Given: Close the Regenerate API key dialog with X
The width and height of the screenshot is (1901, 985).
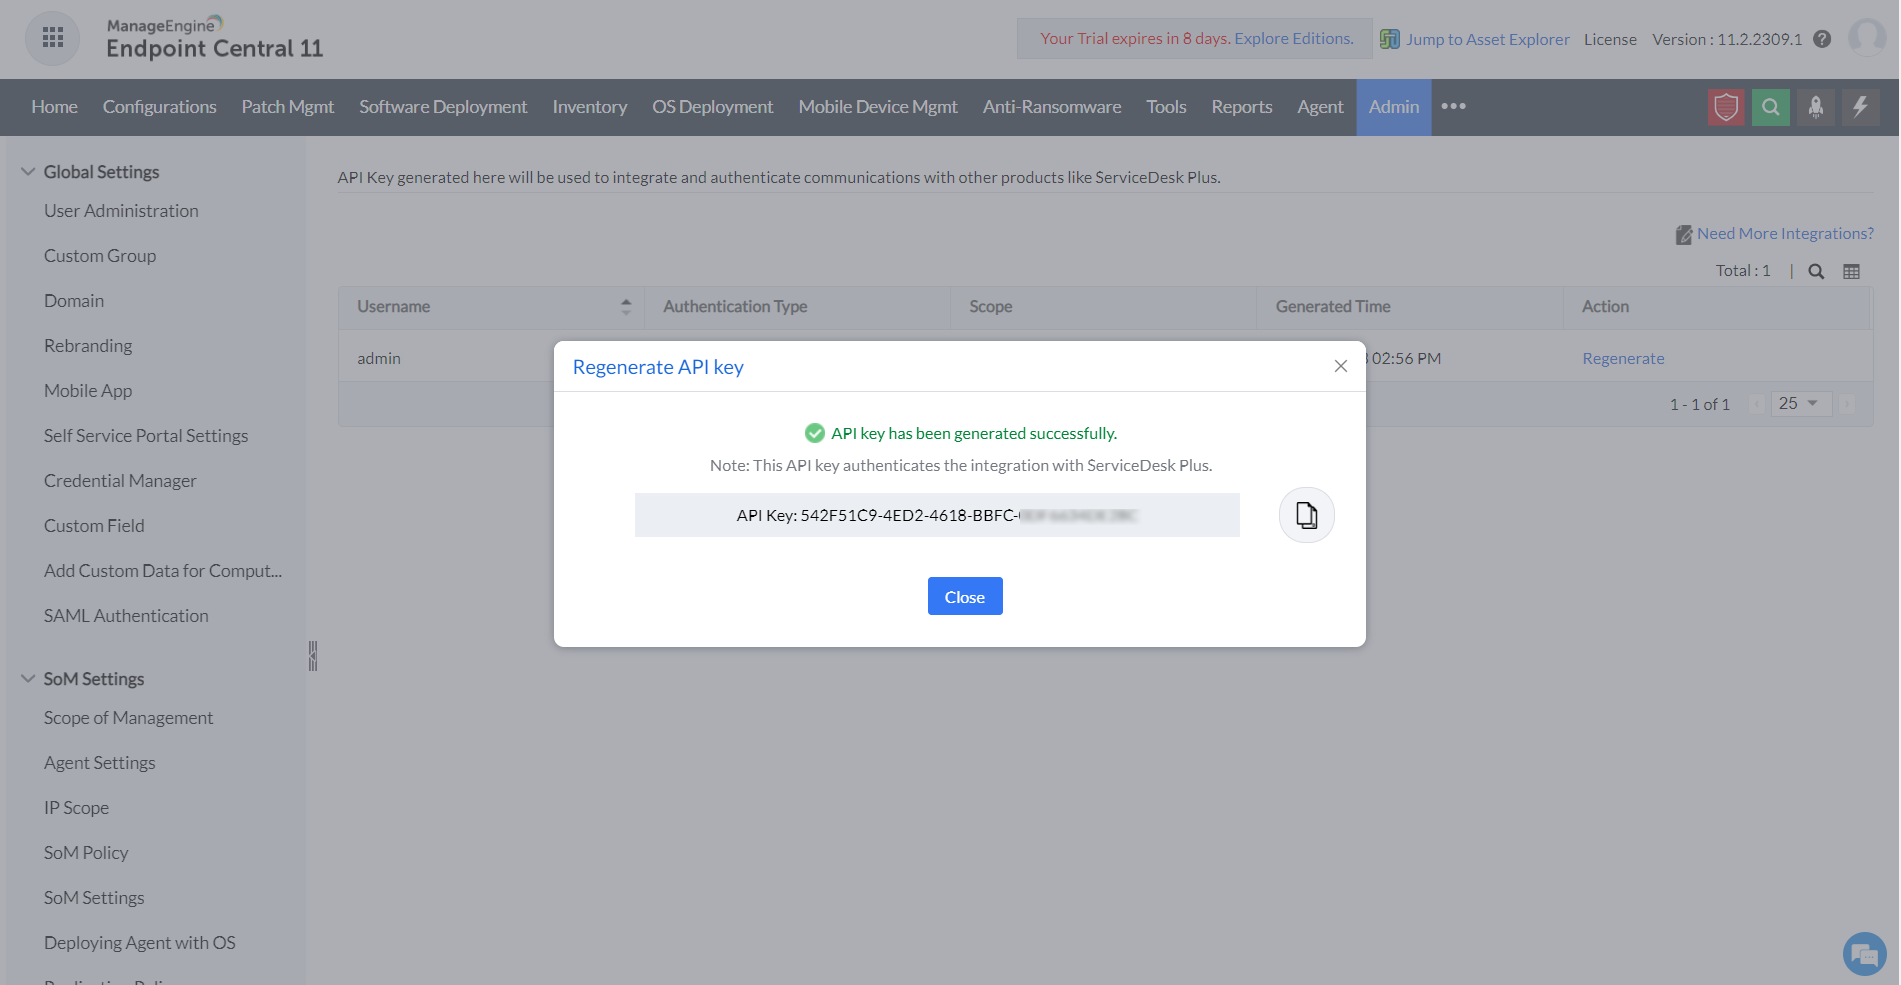Looking at the screenshot, I should tap(1341, 366).
